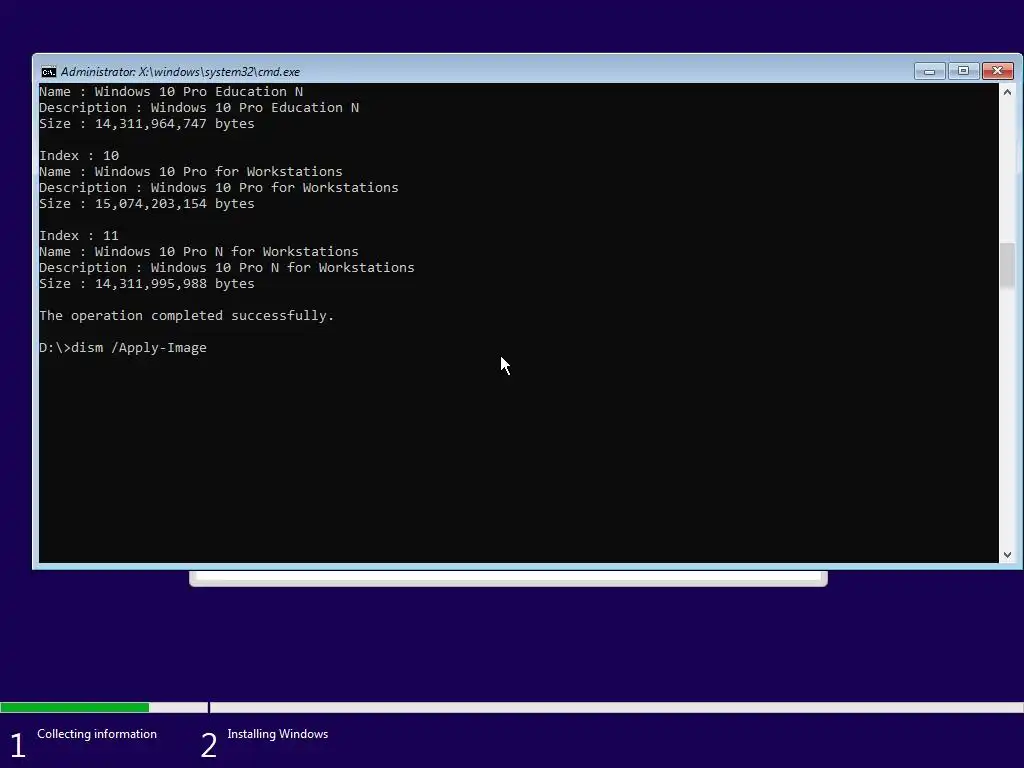
Task: Click 'The operation completed successfully.' message
Action: point(187,315)
